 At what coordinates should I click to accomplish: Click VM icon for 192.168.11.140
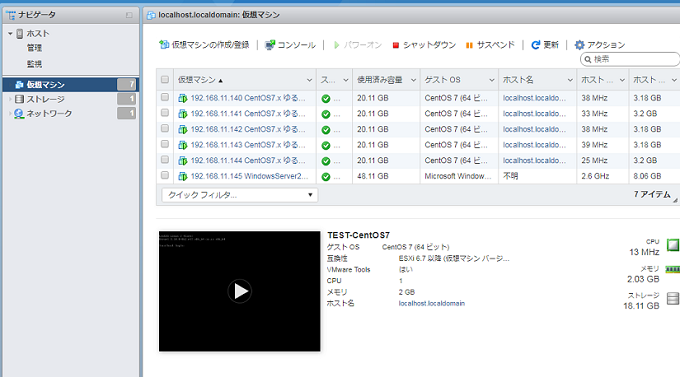183,98
